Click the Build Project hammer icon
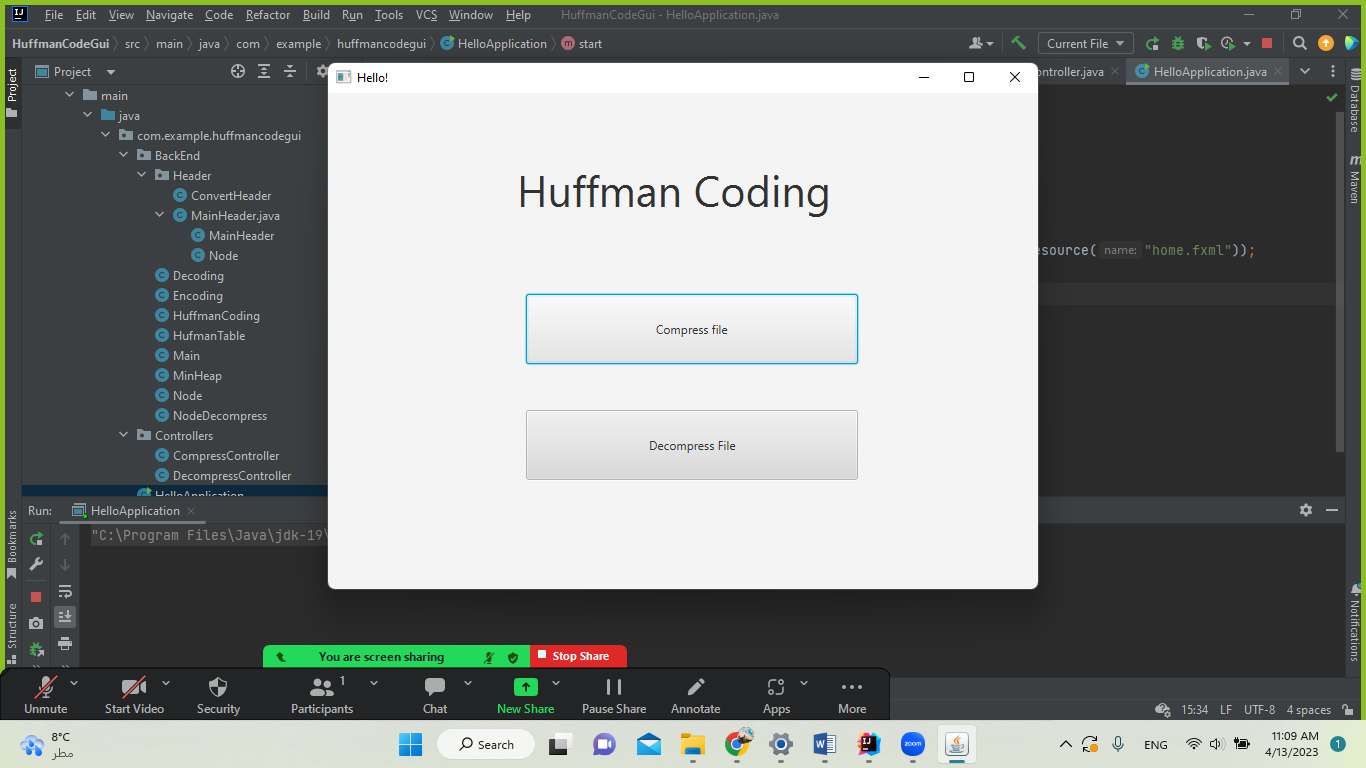This screenshot has width=1366, height=768. 1018,43
